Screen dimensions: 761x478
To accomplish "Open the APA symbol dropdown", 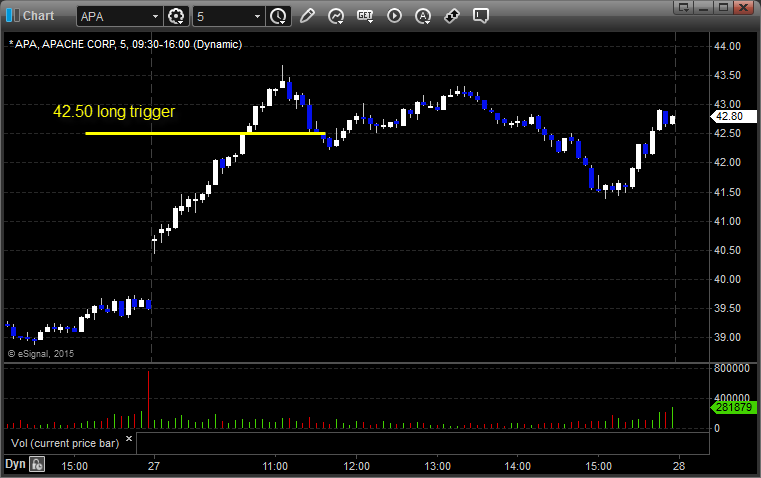I will click(155, 16).
